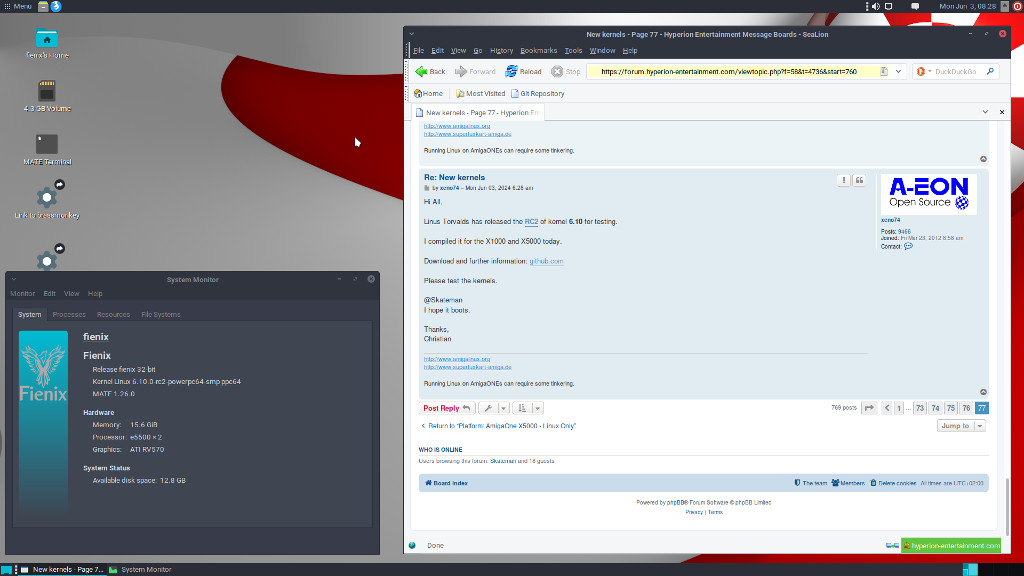Switch to Resources tab in System Monitor
Screen dimensions: 1024x576
(114, 315)
